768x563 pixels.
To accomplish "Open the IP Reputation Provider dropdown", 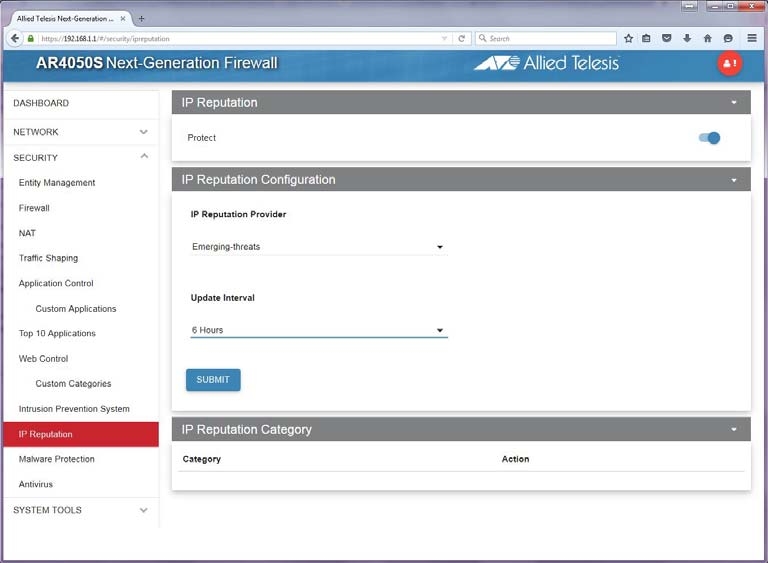I will [x=318, y=247].
